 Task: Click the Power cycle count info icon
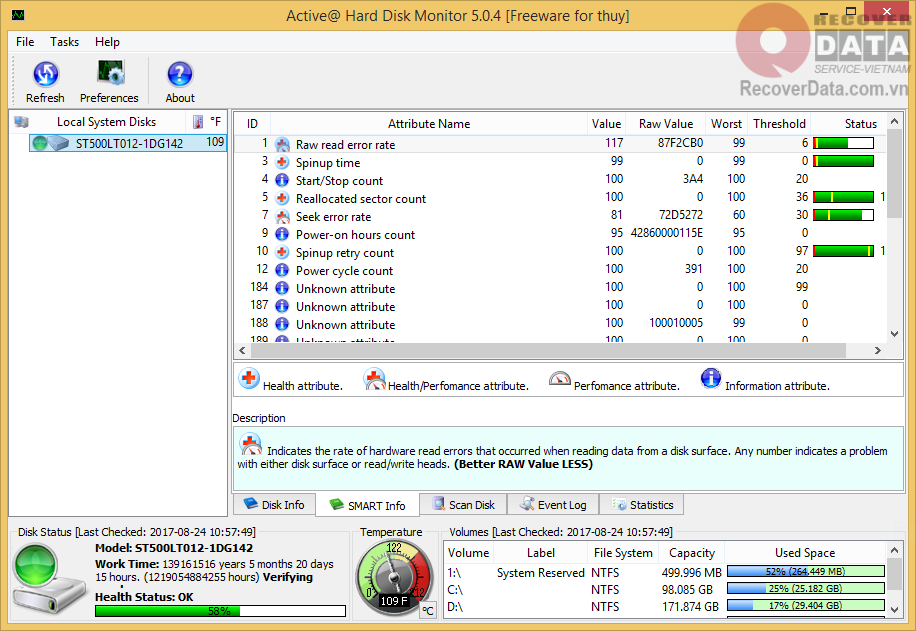[x=282, y=271]
